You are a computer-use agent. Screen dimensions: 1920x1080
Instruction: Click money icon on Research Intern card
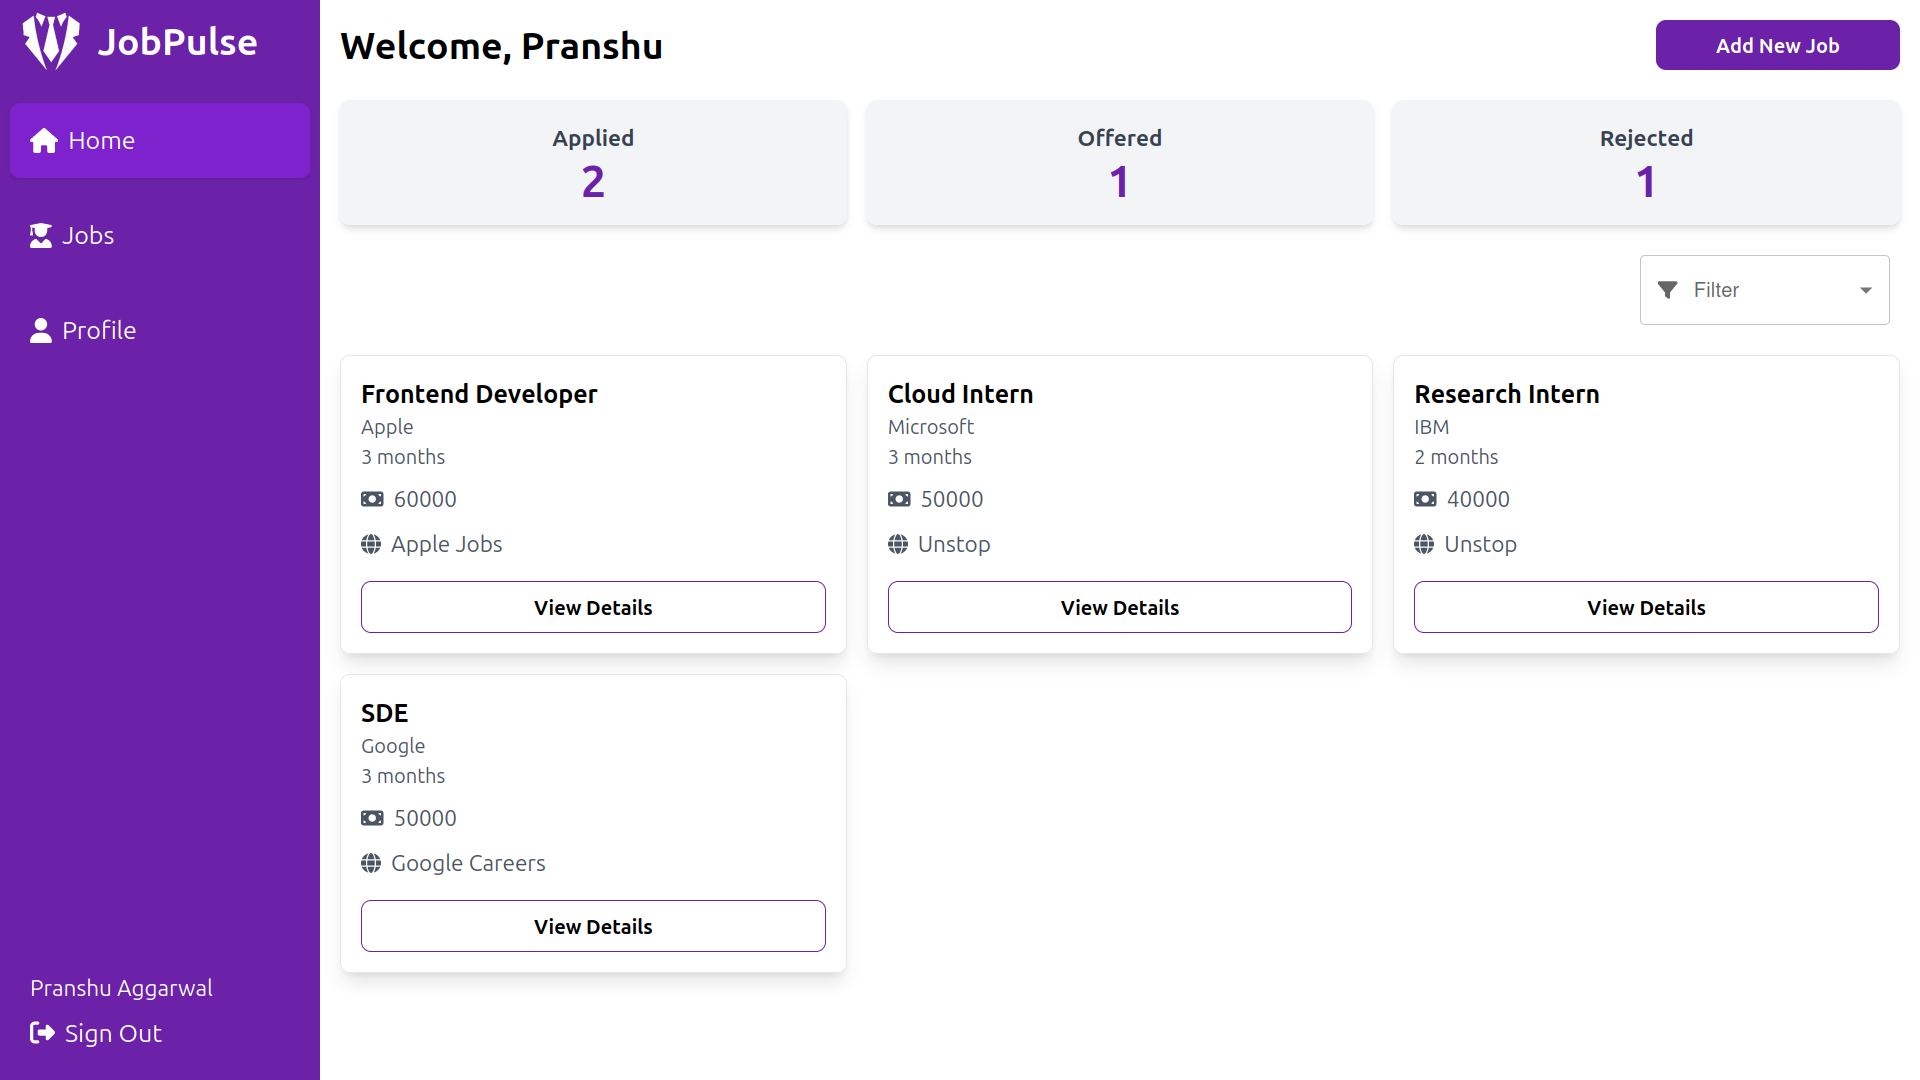pyautogui.click(x=1425, y=499)
